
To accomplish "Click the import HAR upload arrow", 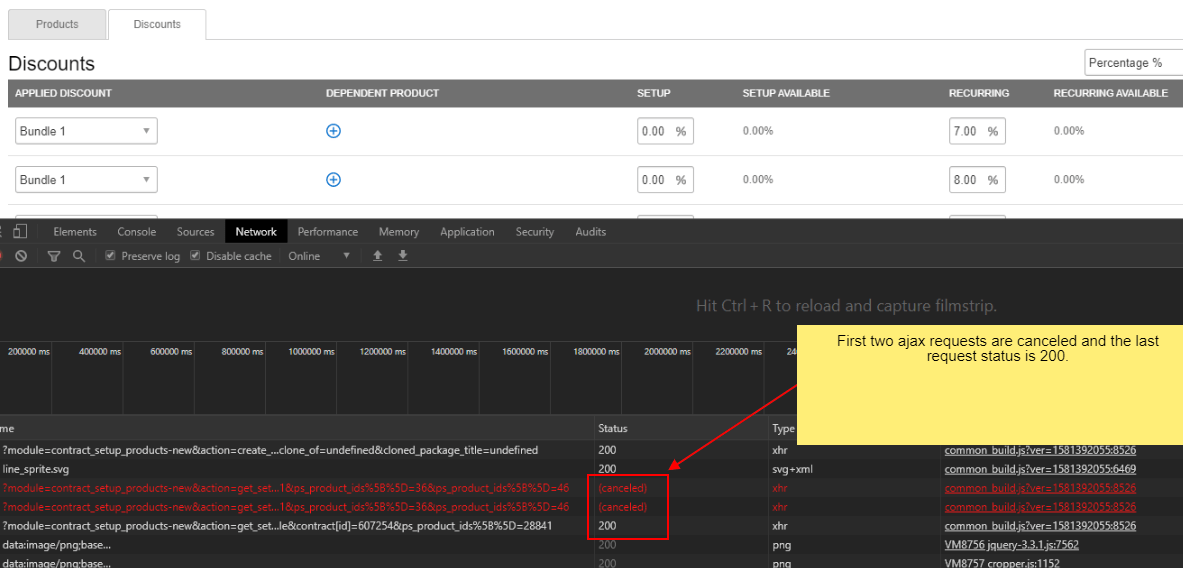I will click(377, 256).
